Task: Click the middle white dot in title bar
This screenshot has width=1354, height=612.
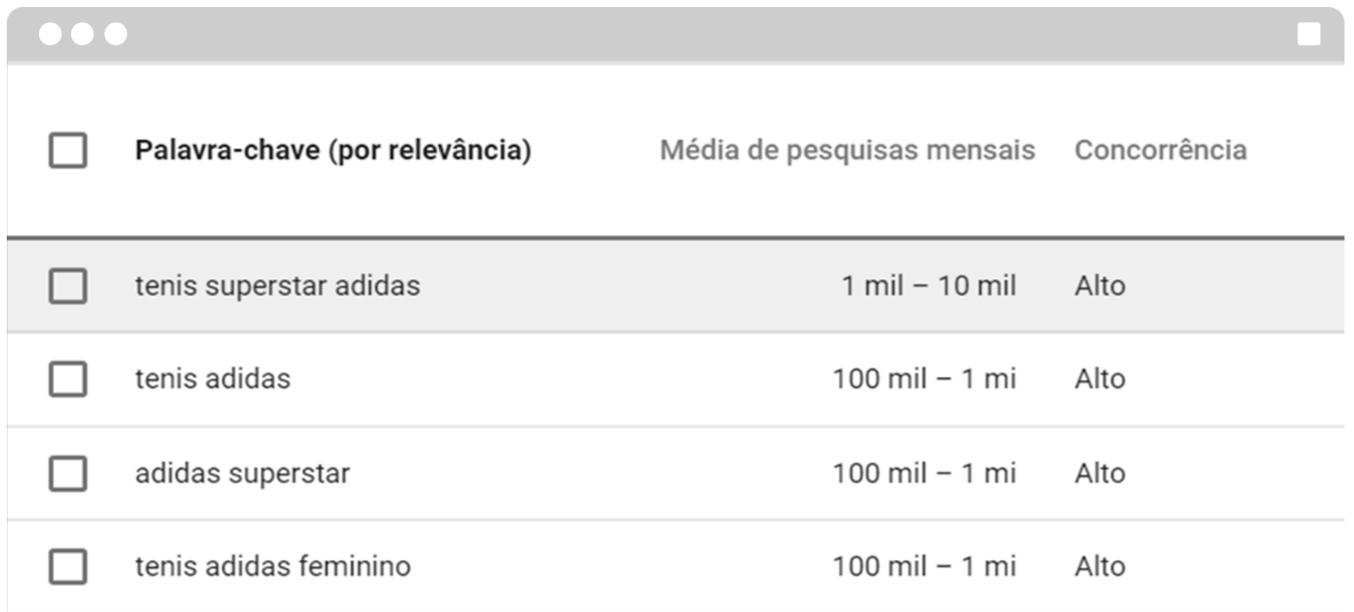Action: 82,35
